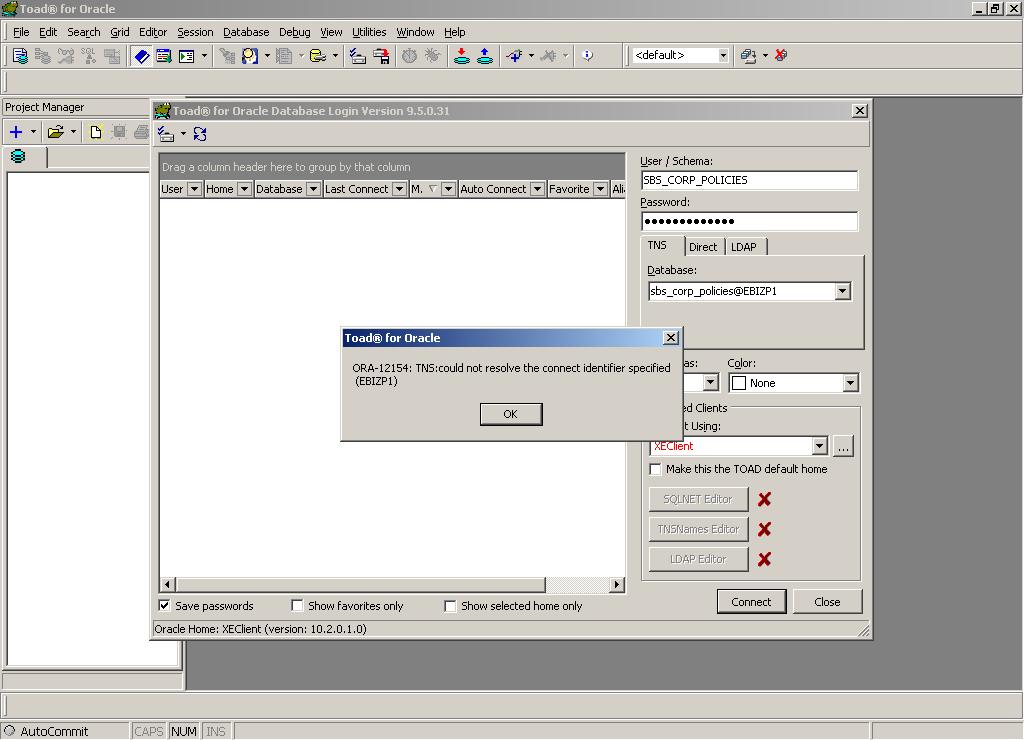This screenshot has width=1024, height=740.
Task: Open the Last Connect column dropdown
Action: pos(400,189)
